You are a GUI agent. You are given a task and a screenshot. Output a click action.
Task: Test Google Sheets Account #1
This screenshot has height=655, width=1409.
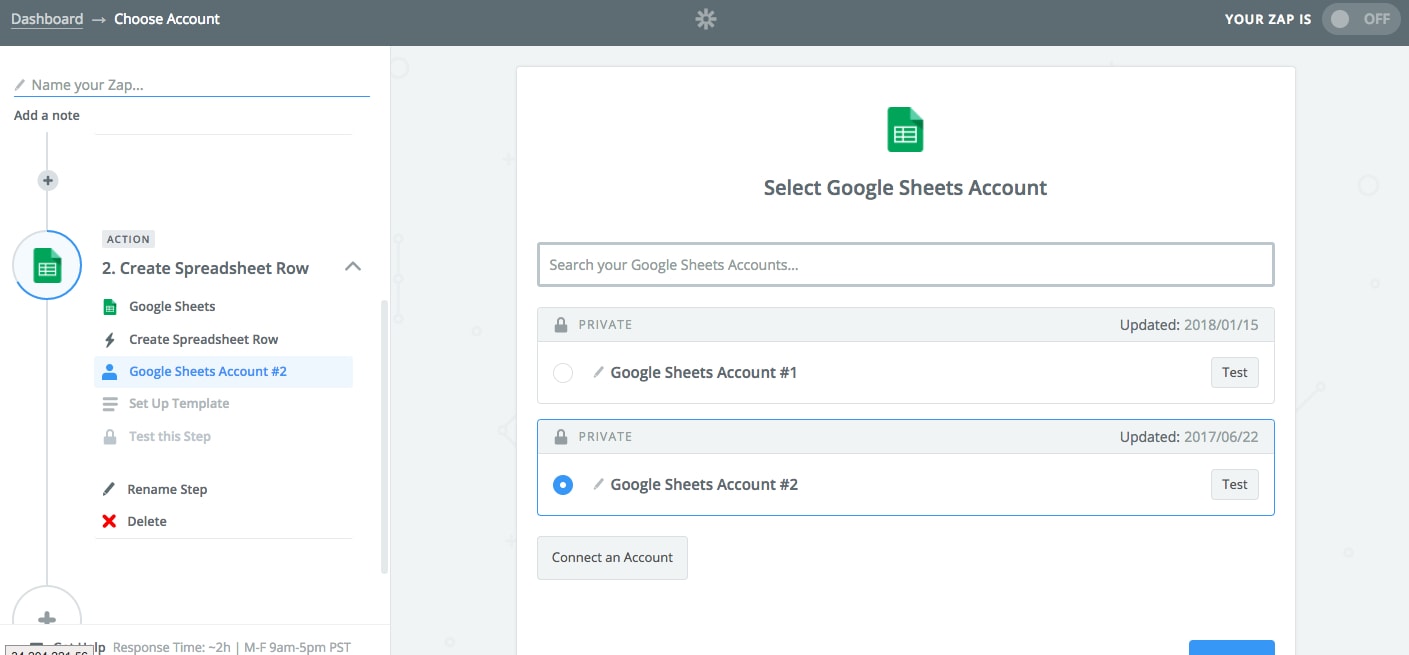coord(1235,373)
